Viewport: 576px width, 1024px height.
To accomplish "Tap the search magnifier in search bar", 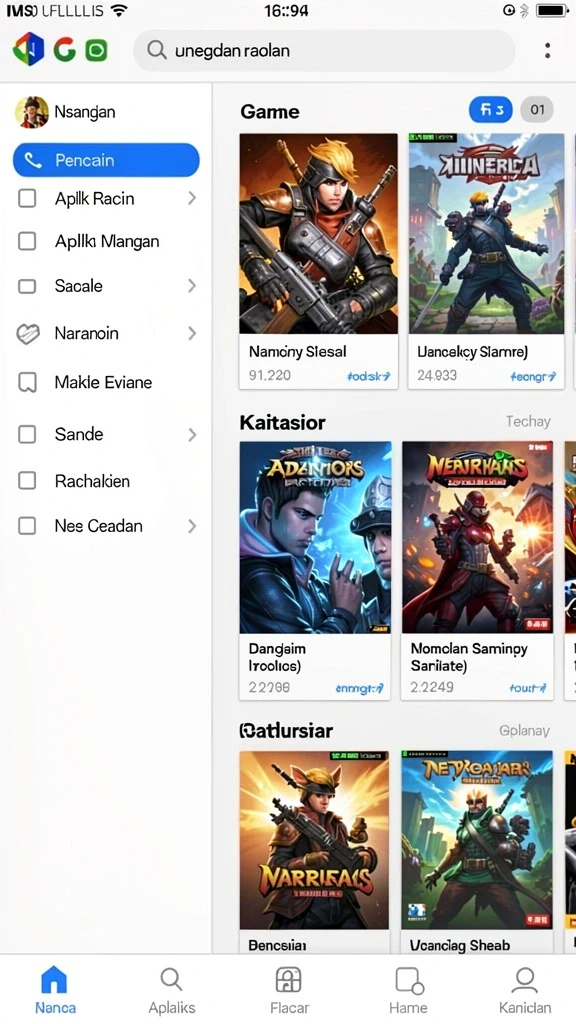I will 156,50.
